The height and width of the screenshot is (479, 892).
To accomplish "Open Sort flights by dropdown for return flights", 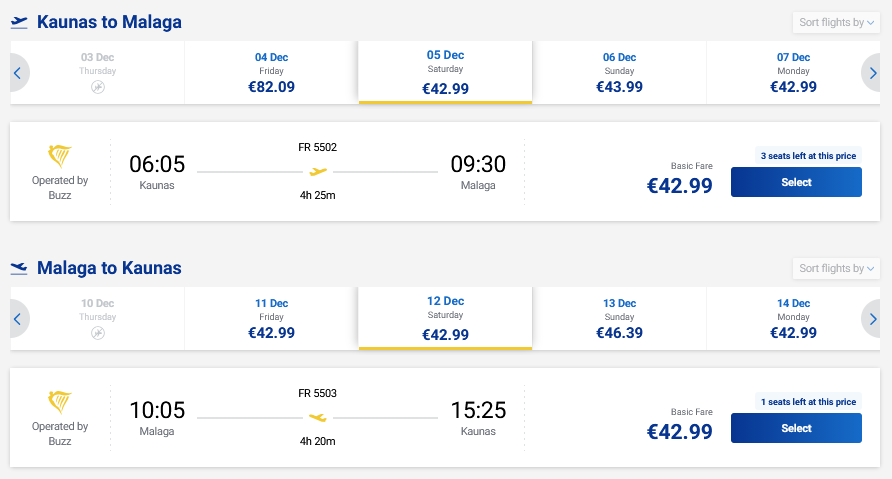I will 836,269.
